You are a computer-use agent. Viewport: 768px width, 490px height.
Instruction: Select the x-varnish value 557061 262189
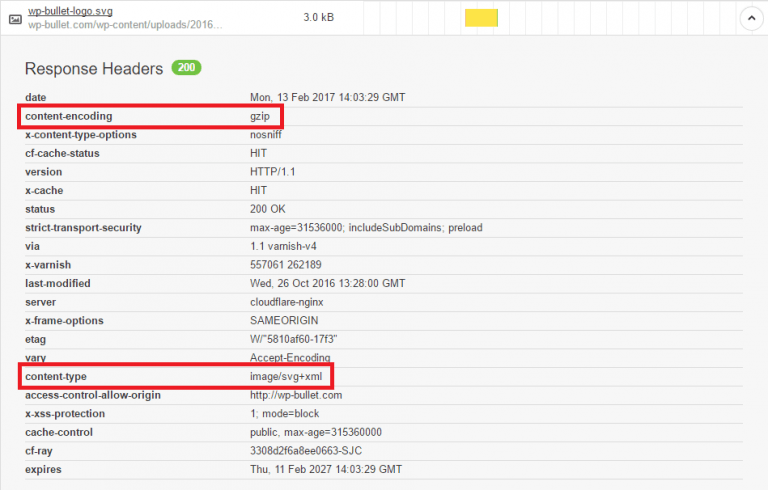click(x=286, y=265)
